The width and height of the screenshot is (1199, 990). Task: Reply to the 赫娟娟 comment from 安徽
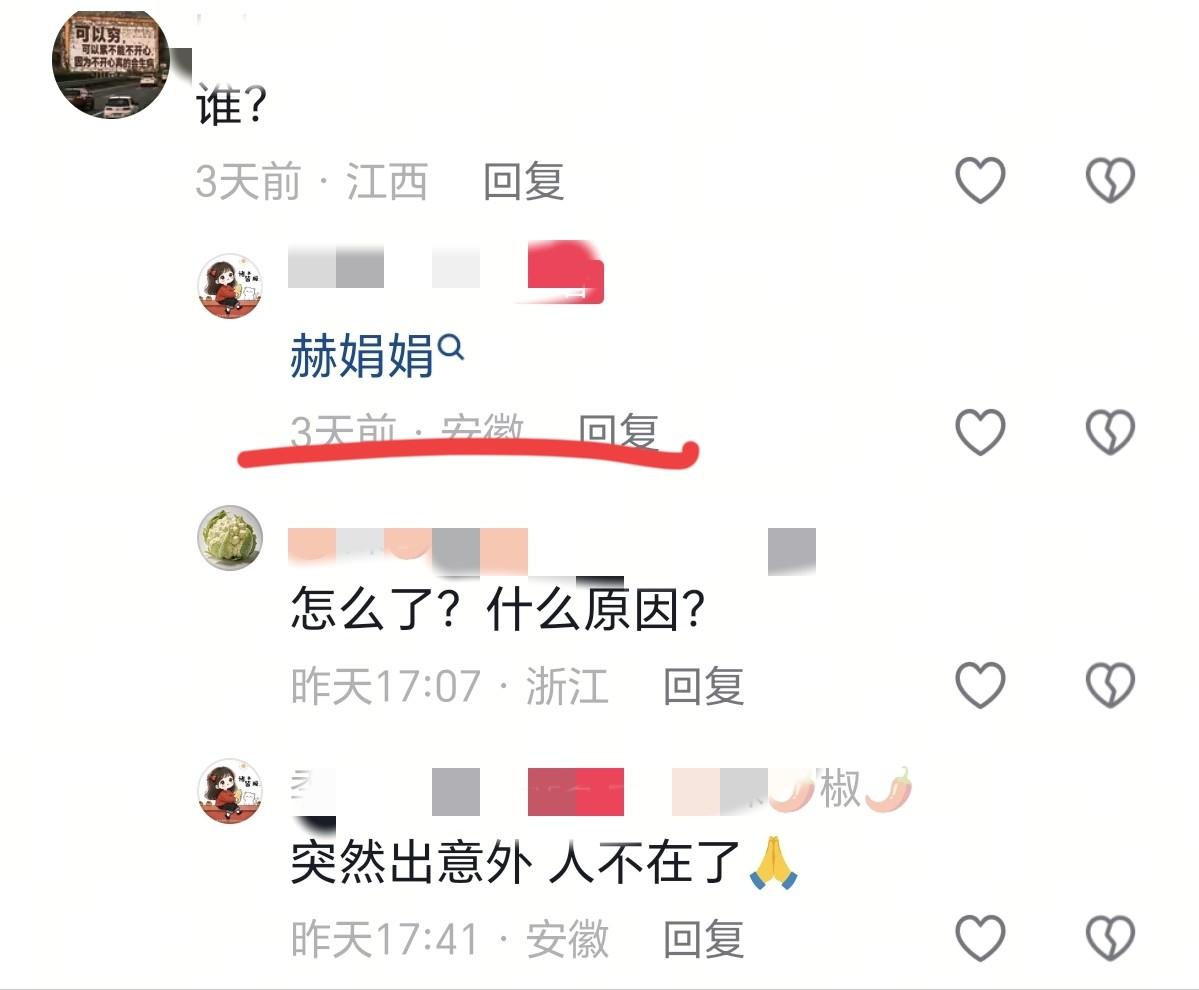[x=619, y=431]
